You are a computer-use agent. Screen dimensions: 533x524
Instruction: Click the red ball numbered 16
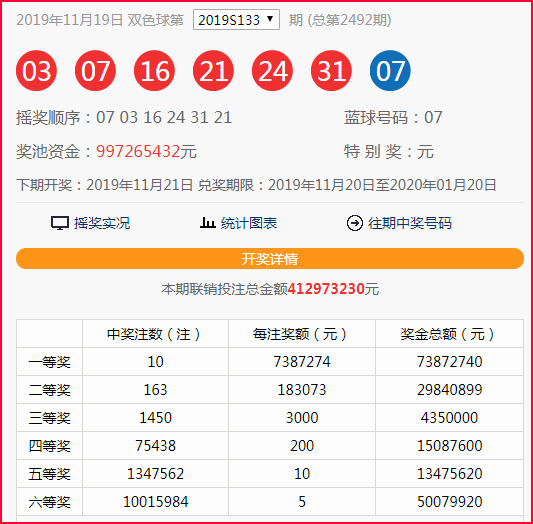tap(154, 71)
